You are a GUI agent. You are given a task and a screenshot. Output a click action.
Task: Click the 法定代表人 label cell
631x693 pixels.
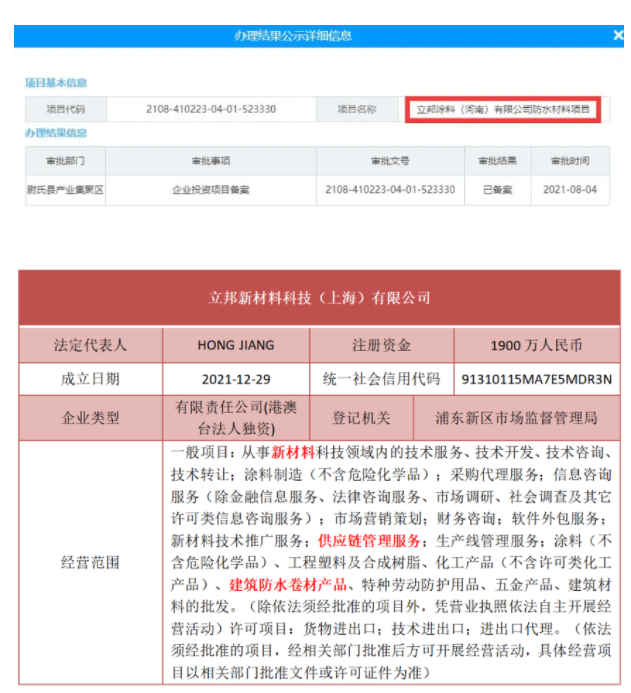(x=91, y=345)
